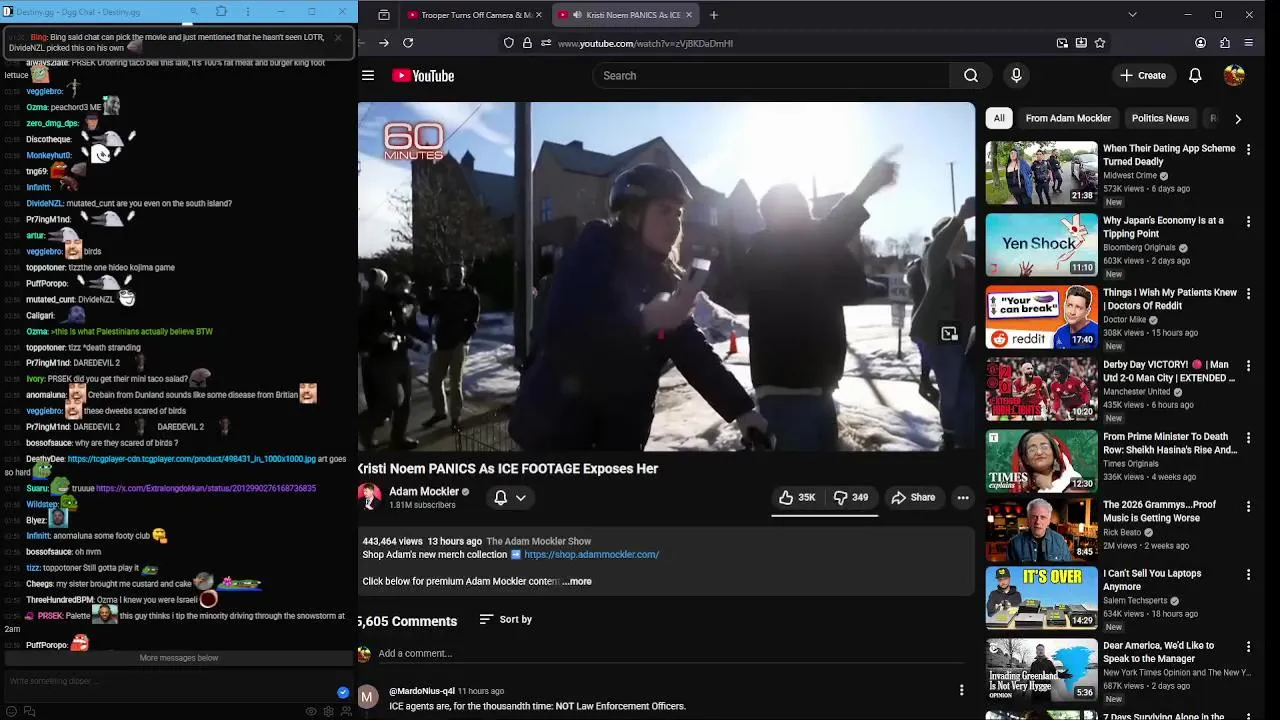Expand description with '...more'
The image size is (1280, 720).
[x=577, y=581]
